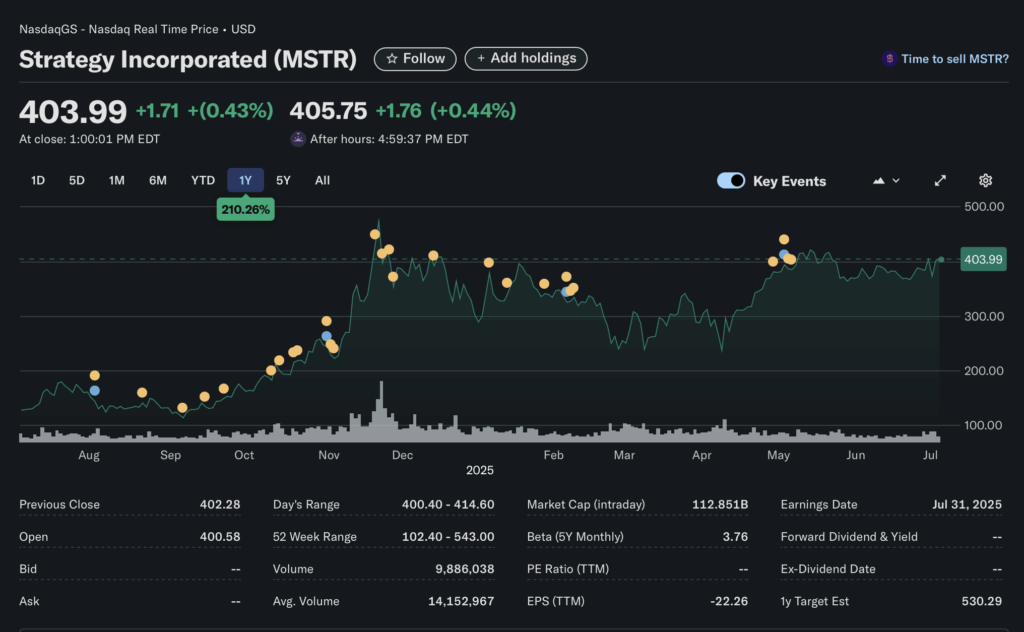Click the star icon in Follow
Screen dimensions: 1024x632
(x=392, y=59)
